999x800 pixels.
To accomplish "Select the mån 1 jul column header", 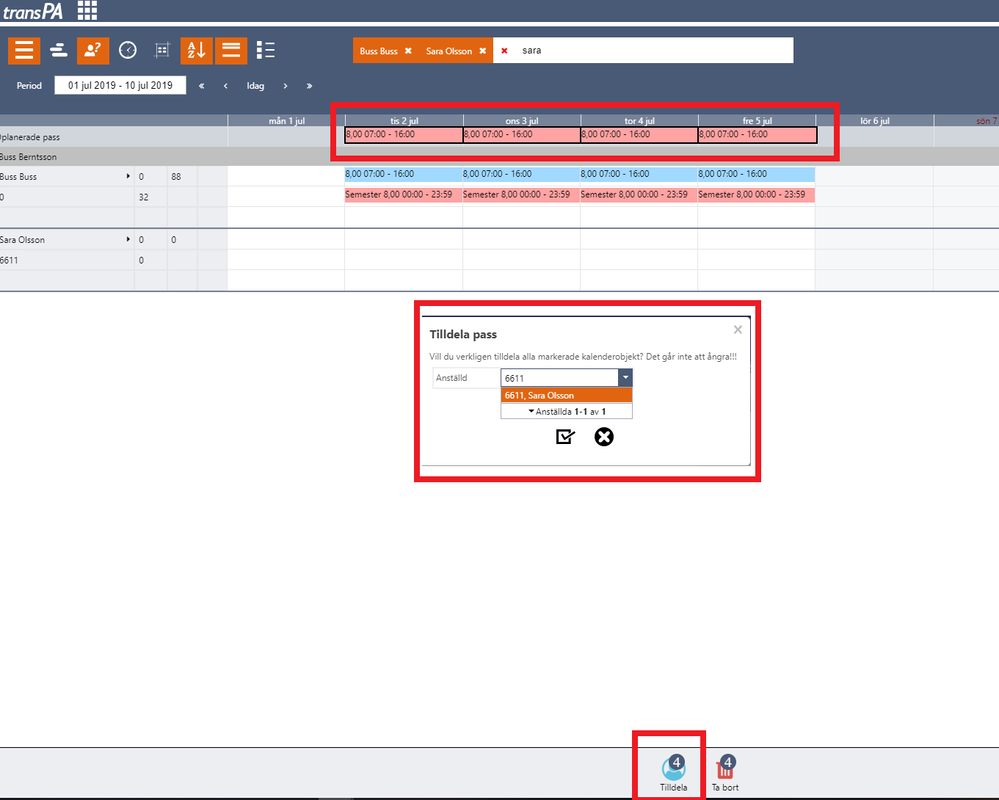I will pos(287,120).
